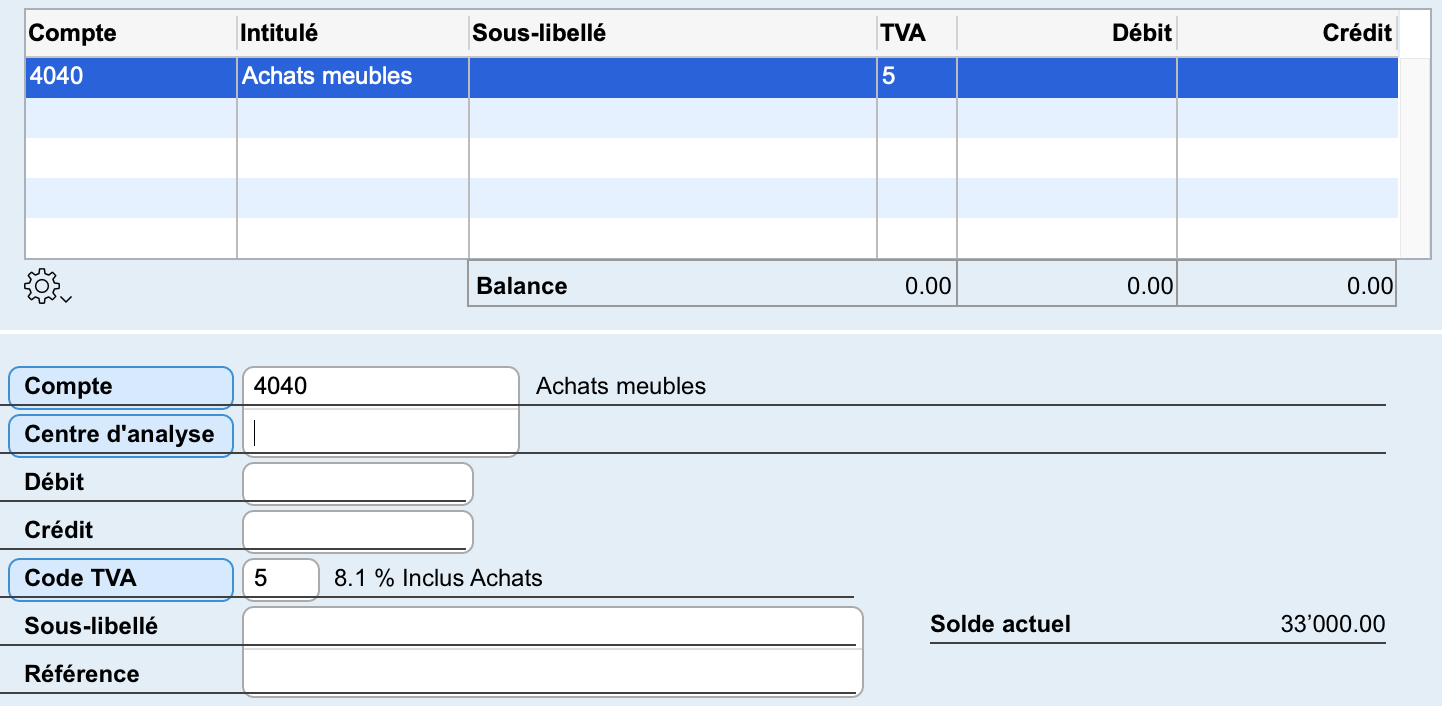This screenshot has height=706, width=1442.
Task: Click the Débit amount input field
Action: 357,482
